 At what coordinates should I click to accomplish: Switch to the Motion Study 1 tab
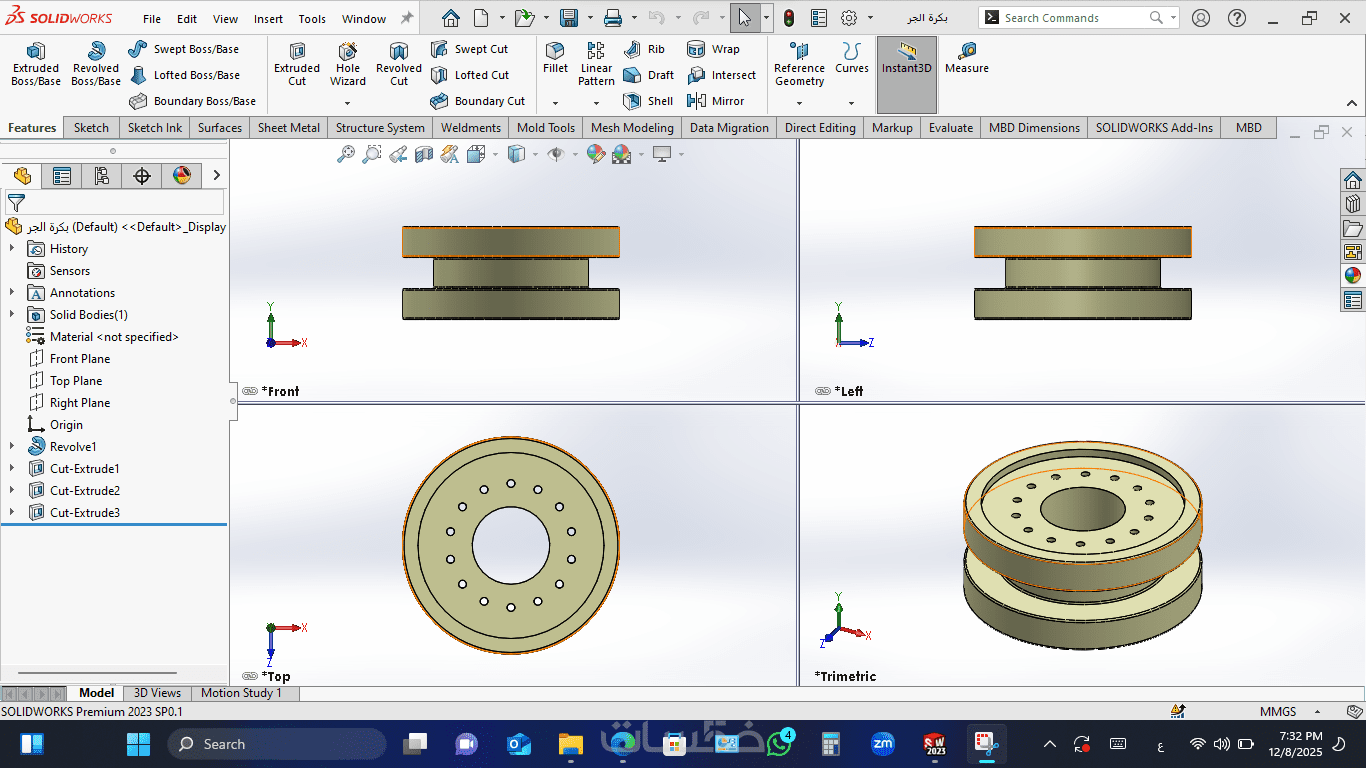tap(241, 693)
